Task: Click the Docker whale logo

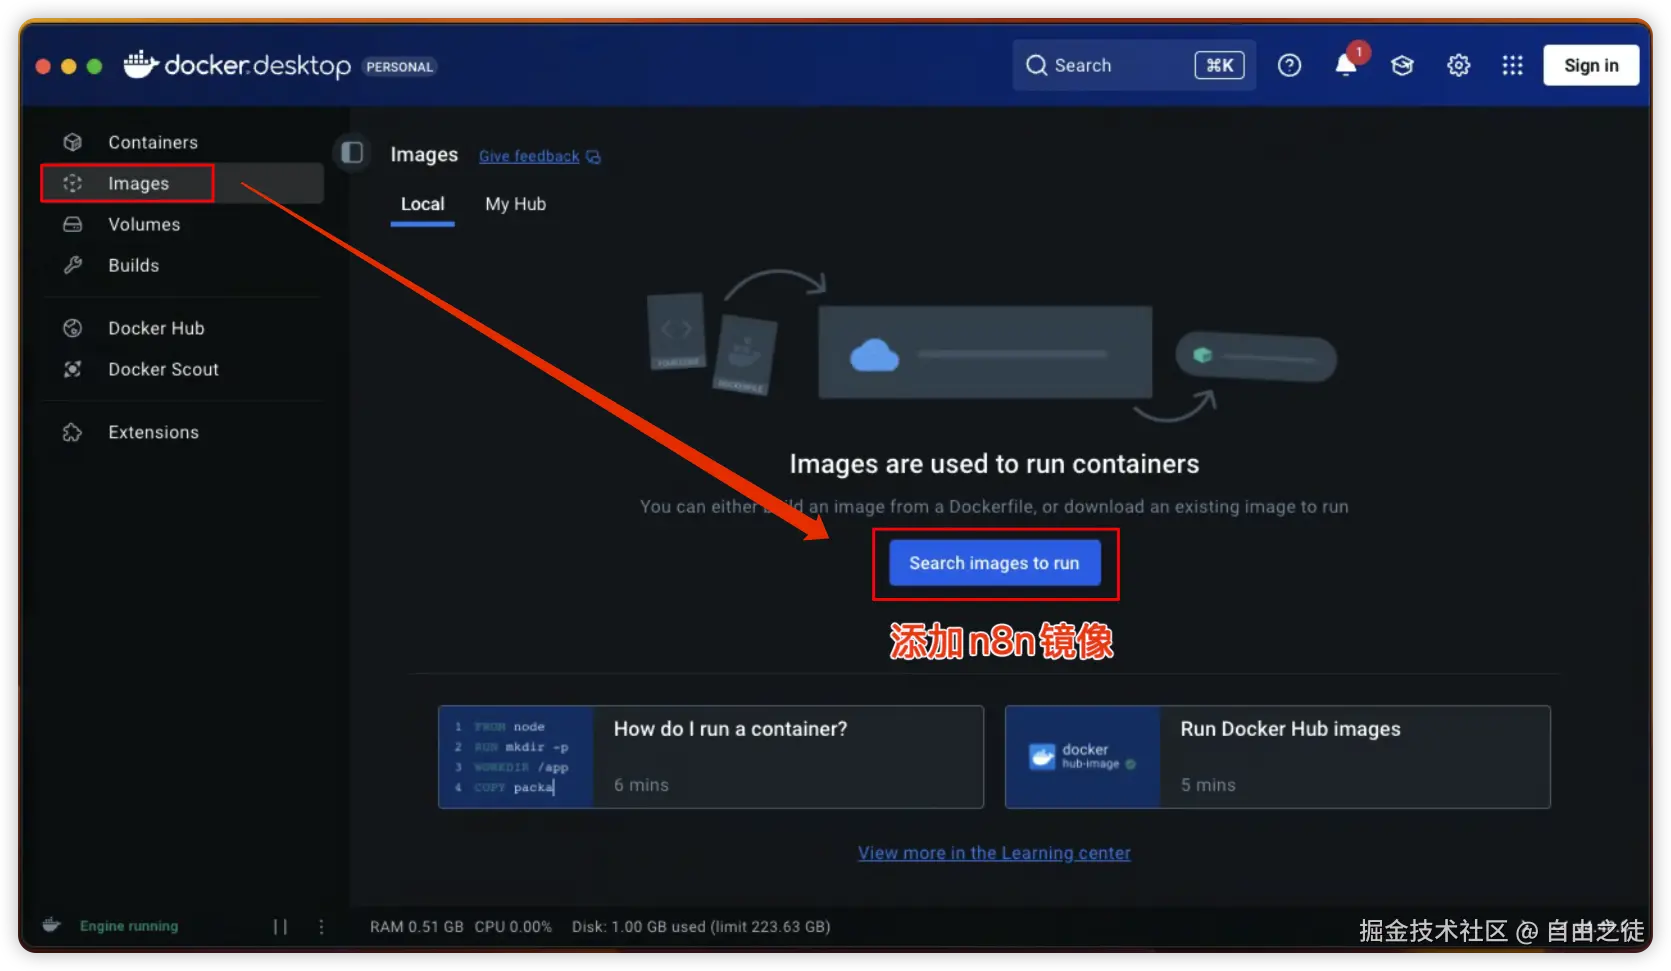Action: tap(140, 64)
